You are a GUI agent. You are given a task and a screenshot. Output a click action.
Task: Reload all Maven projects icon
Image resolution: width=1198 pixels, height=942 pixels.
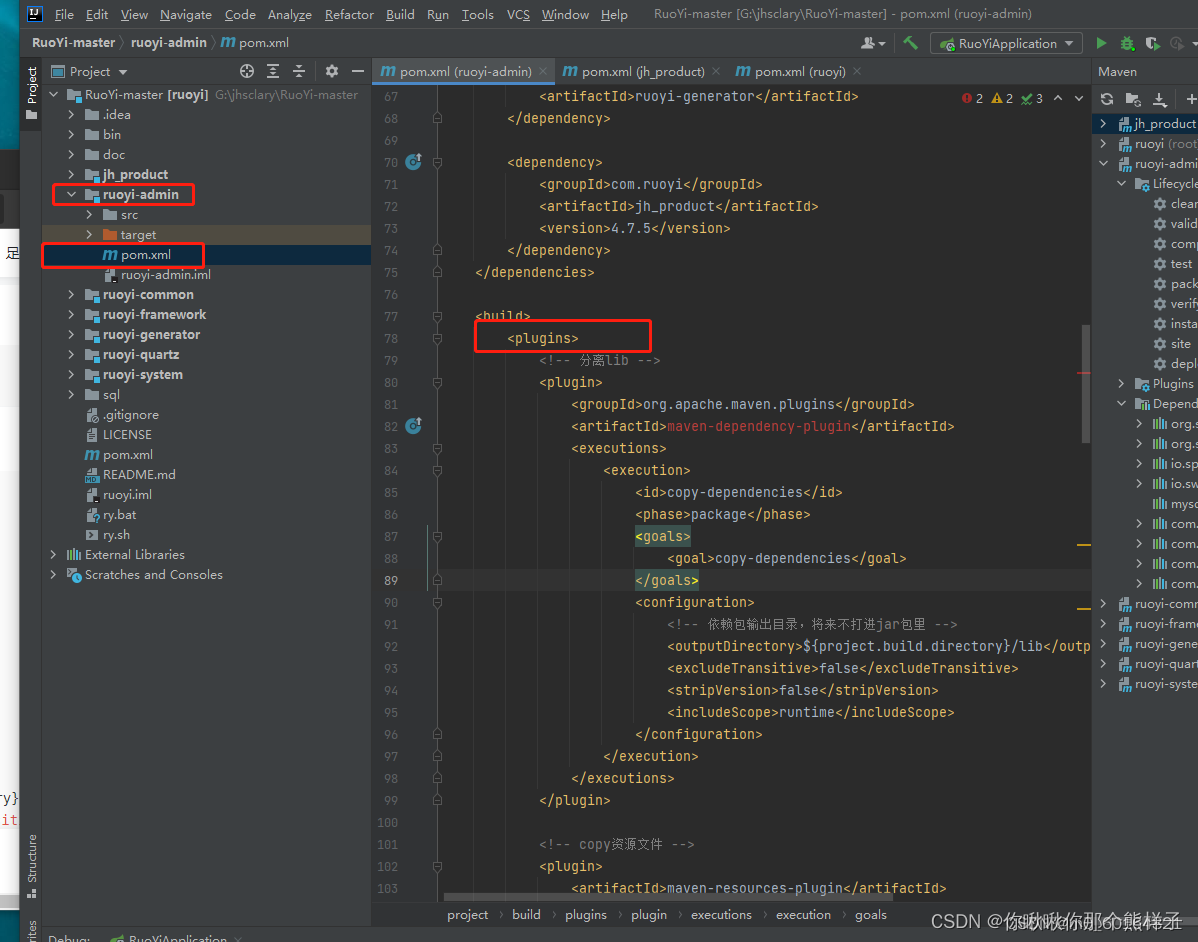coord(1106,99)
